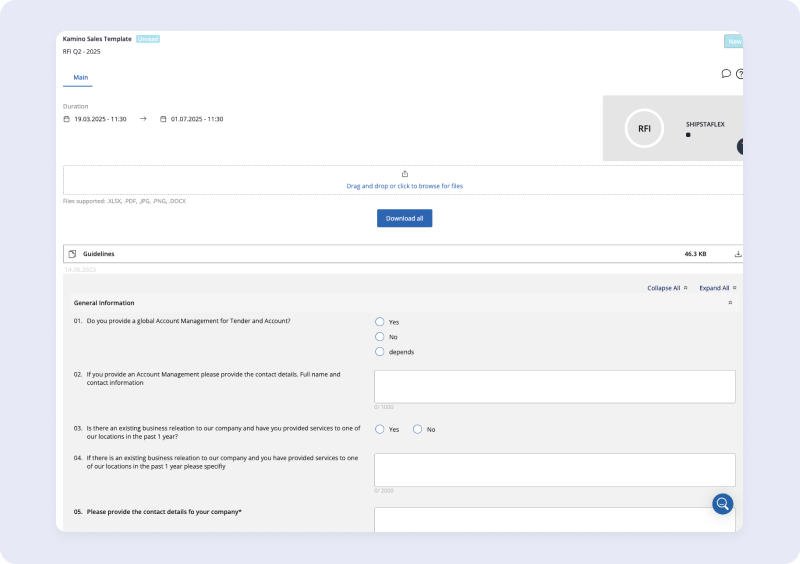Click the Guidelines document icon
This screenshot has width=800, height=564.
click(72, 254)
